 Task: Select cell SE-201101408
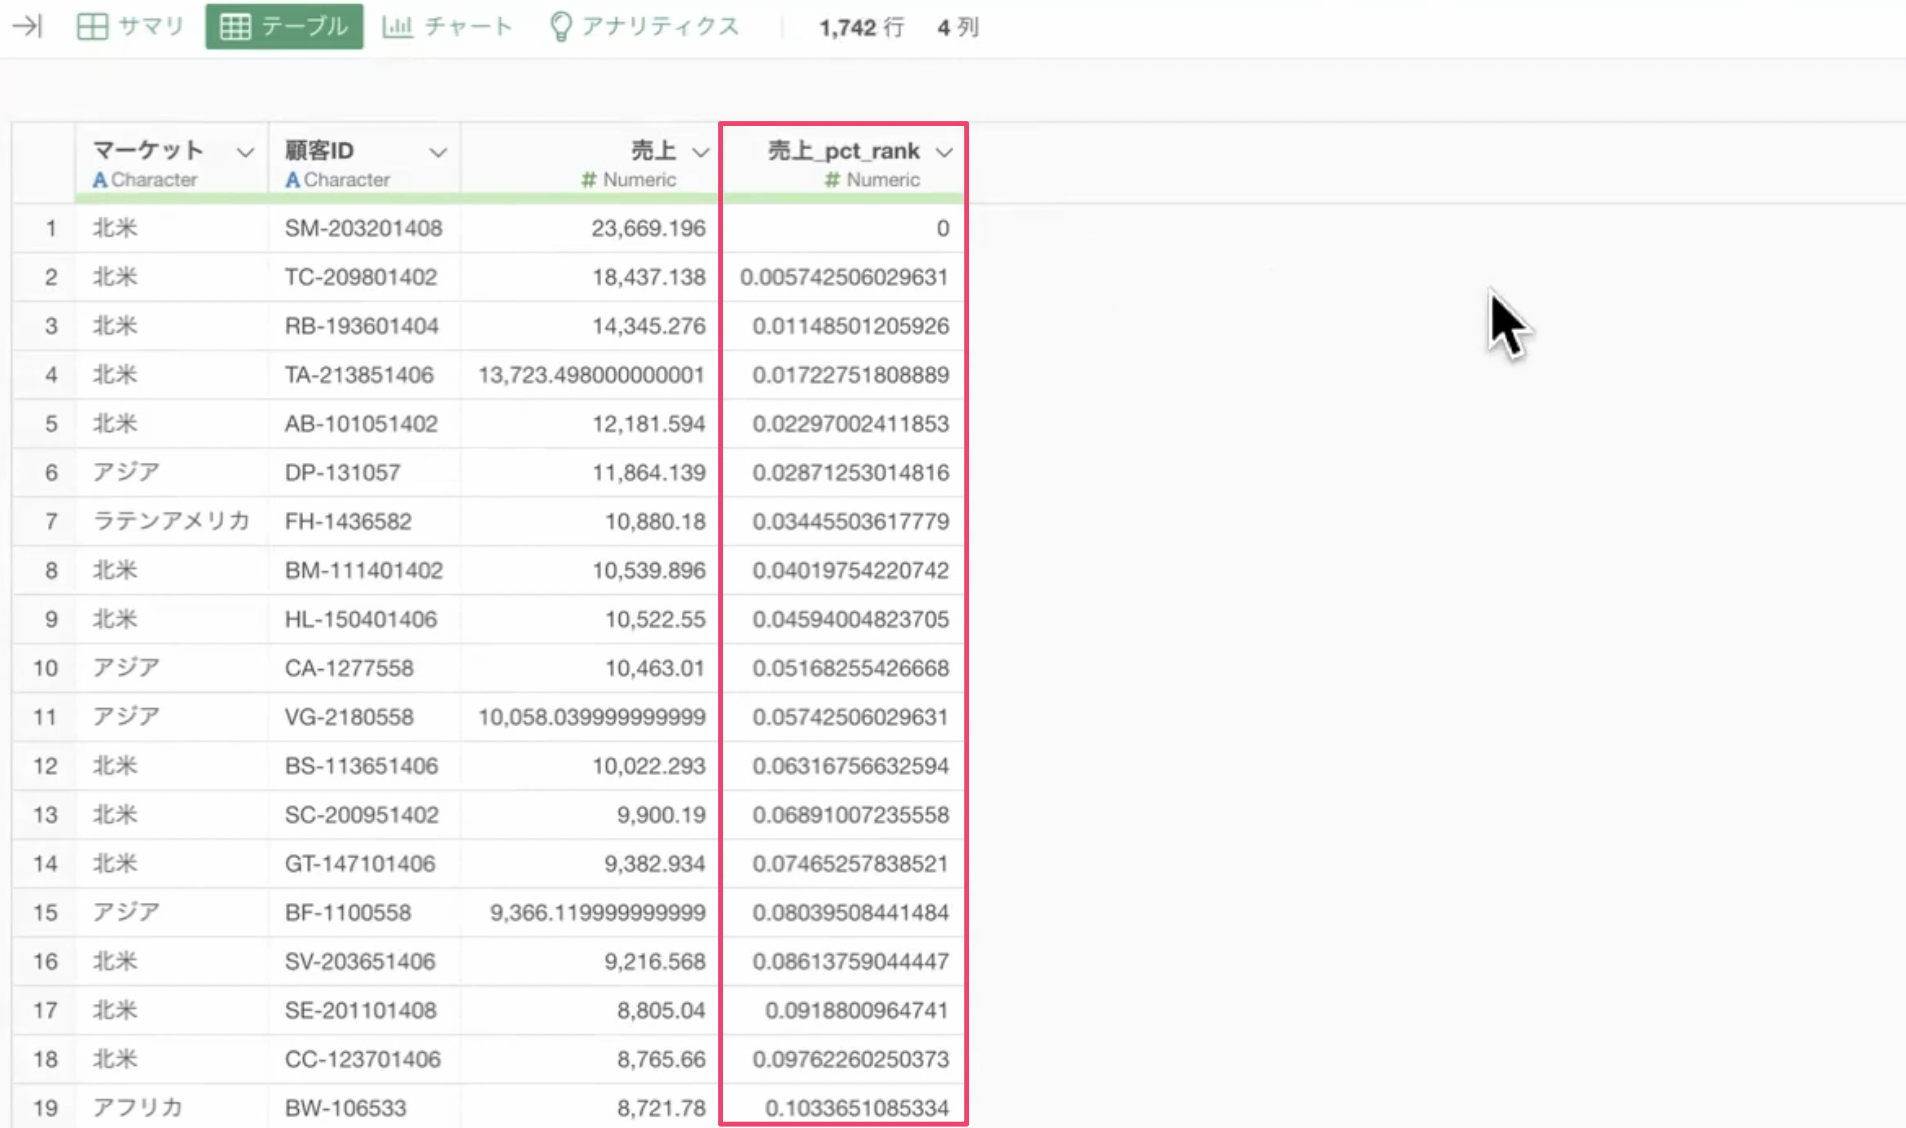pyautogui.click(x=364, y=1010)
